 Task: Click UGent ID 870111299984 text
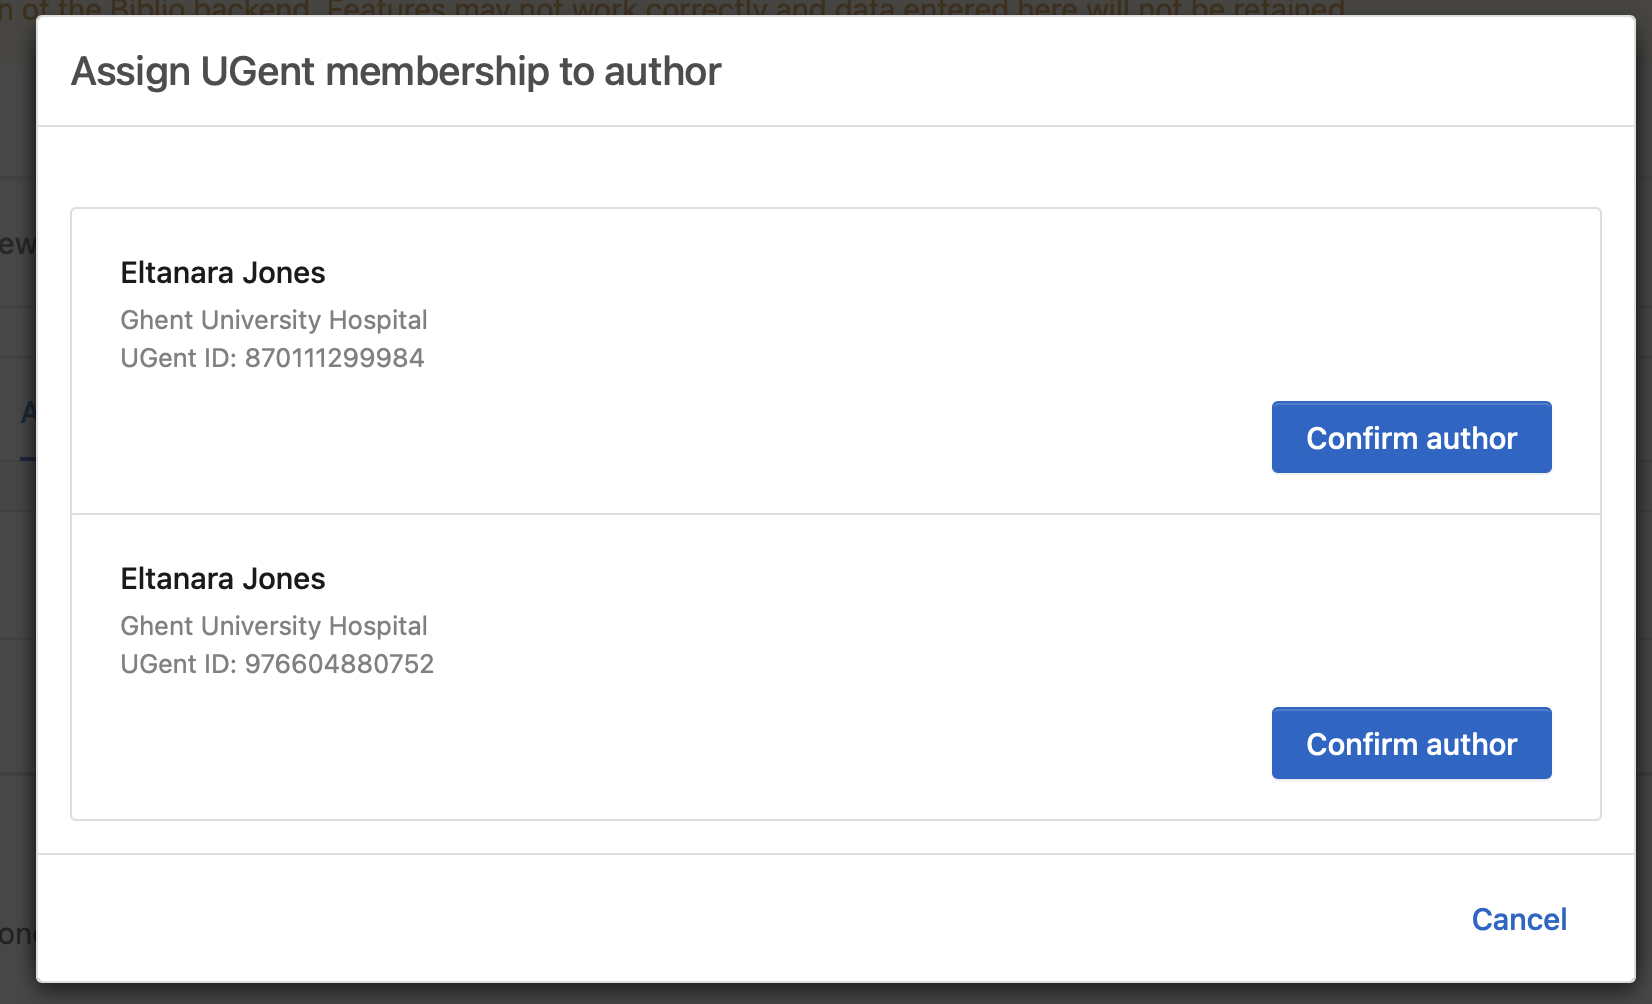272,357
